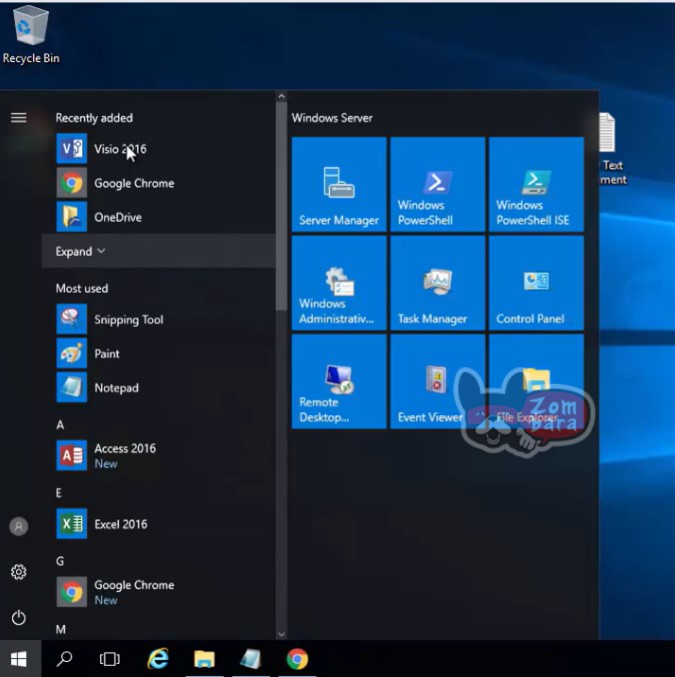Open the user account button
Image resolution: width=675 pixels, height=677 pixels.
(19, 526)
